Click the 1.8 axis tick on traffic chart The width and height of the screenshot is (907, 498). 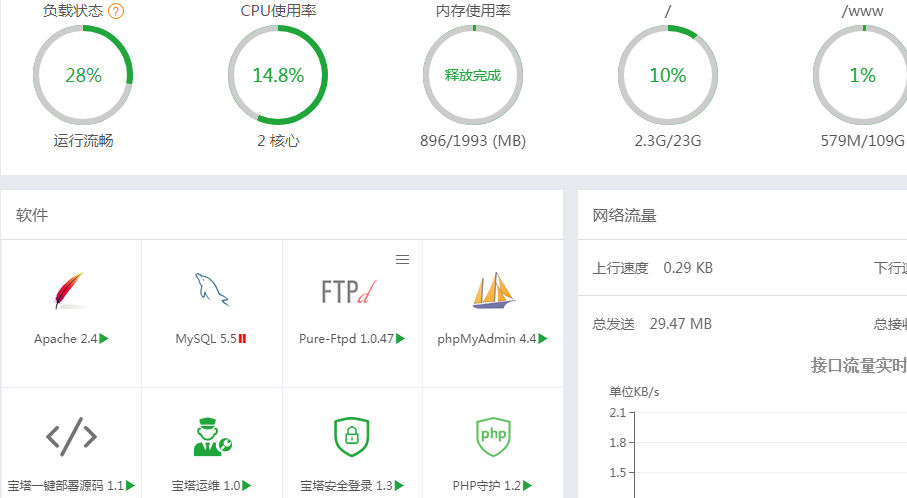pyautogui.click(x=618, y=443)
